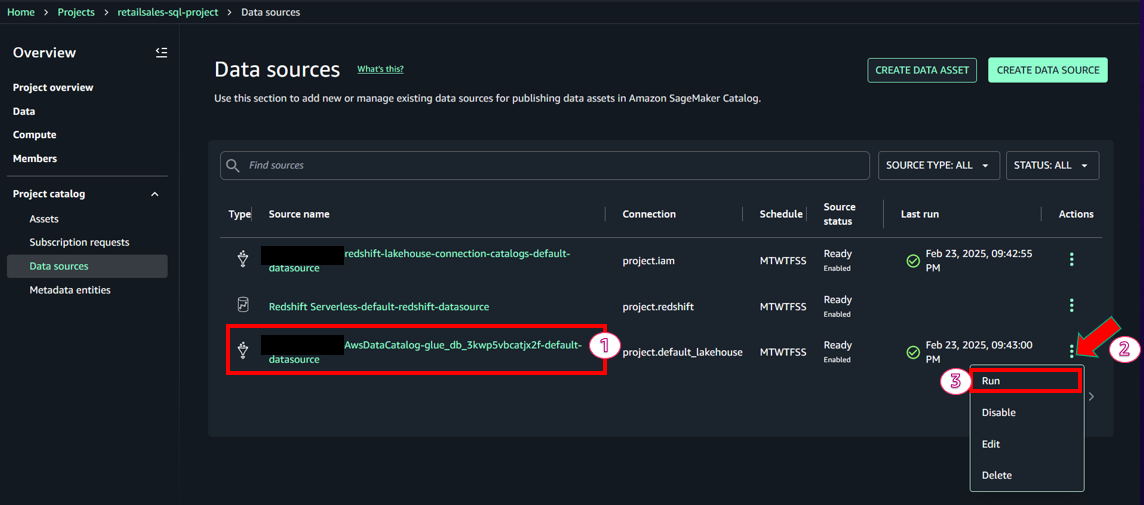This screenshot has height=505, width=1144.
Task: Open Subscription requests in sidebar
Action: 79,242
